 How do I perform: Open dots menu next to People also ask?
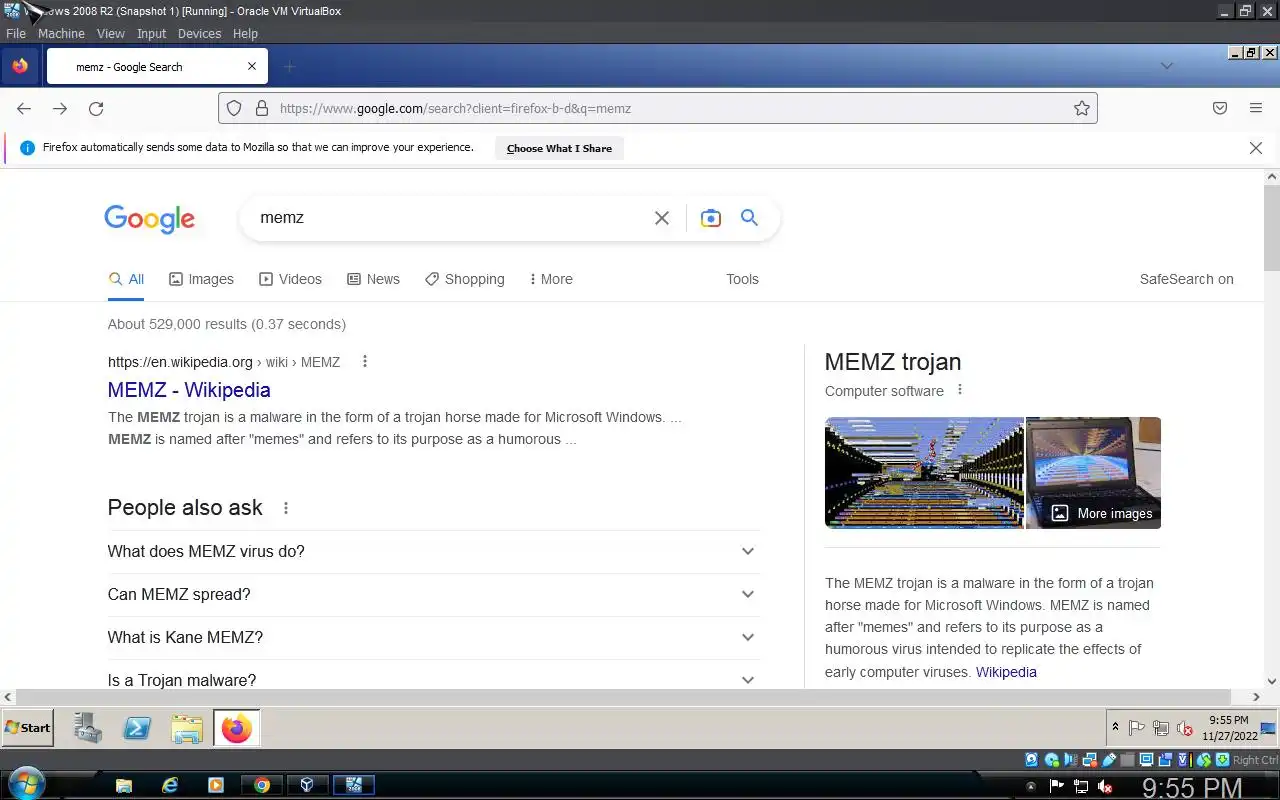pyautogui.click(x=286, y=508)
